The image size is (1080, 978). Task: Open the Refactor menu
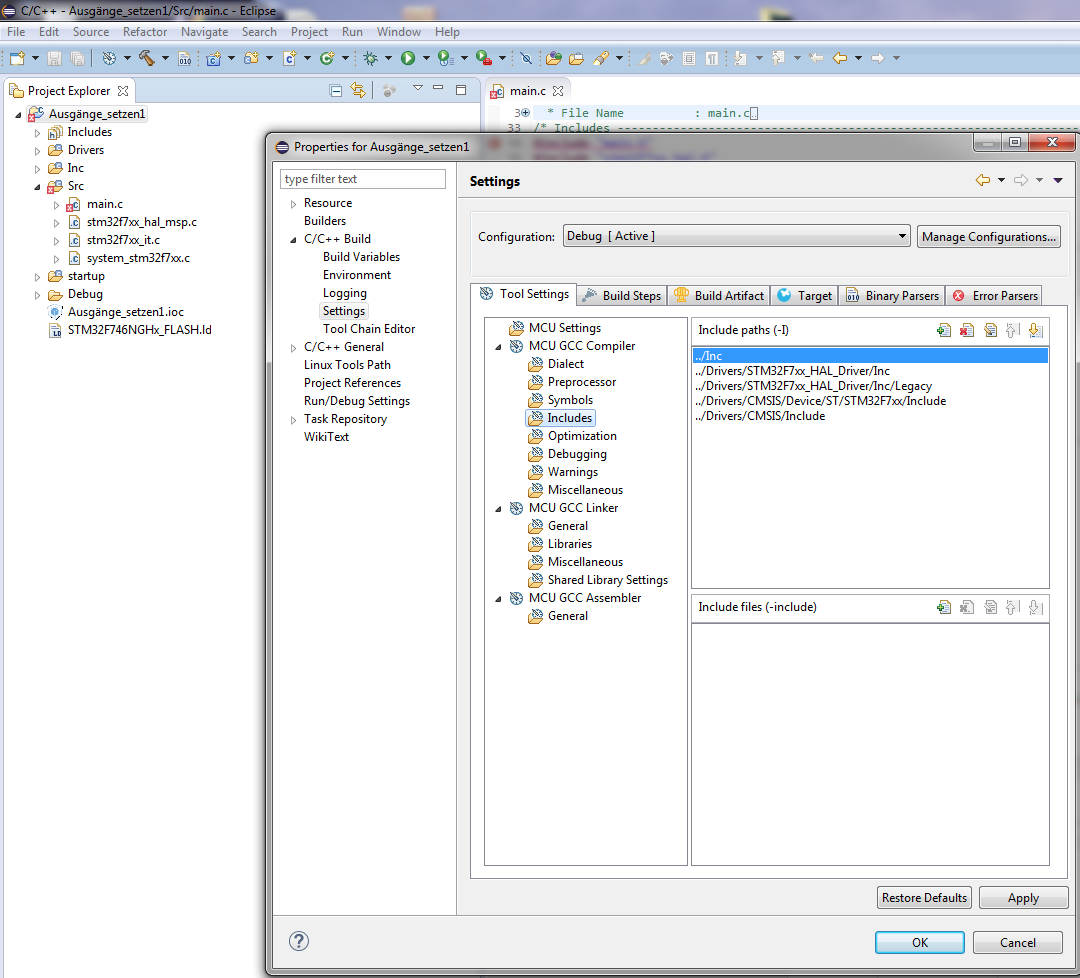(x=145, y=32)
